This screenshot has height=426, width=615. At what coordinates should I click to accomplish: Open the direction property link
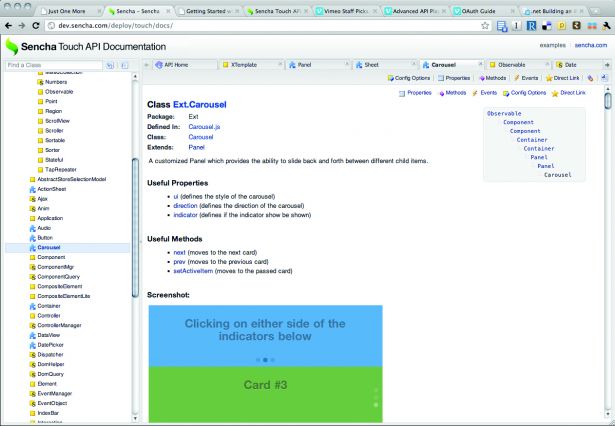185,206
